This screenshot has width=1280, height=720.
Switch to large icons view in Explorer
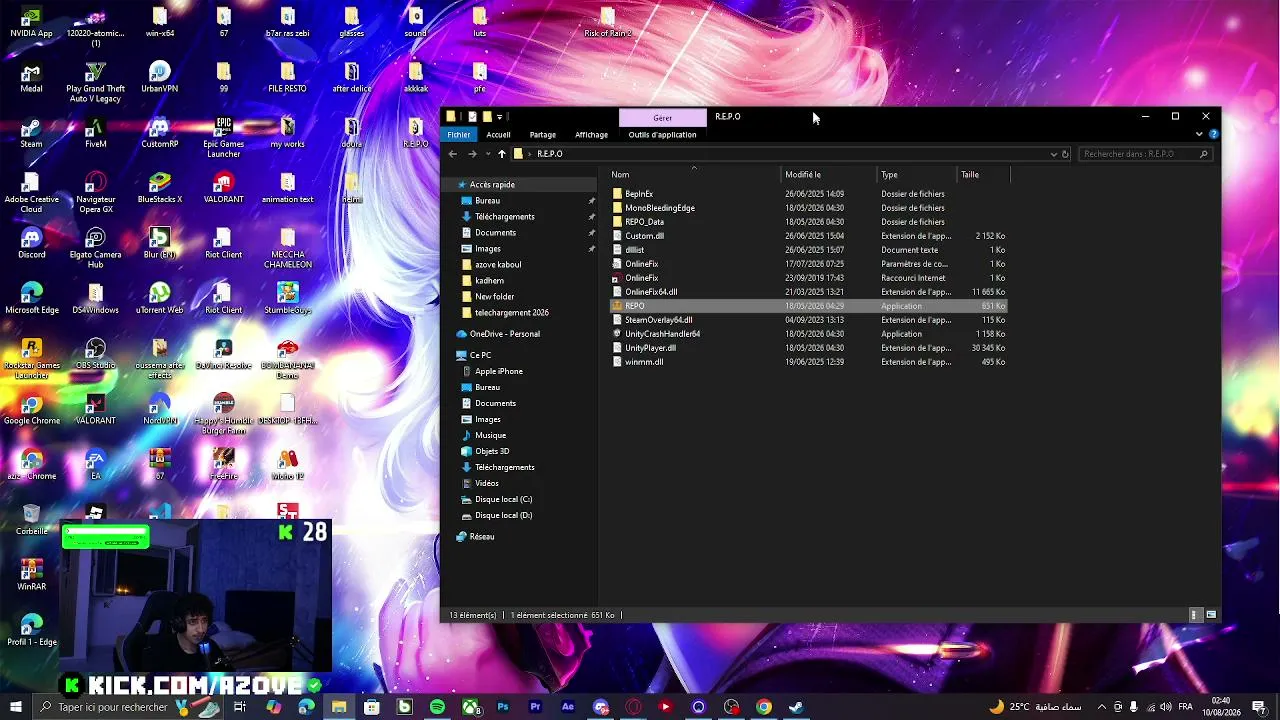tap(1211, 615)
